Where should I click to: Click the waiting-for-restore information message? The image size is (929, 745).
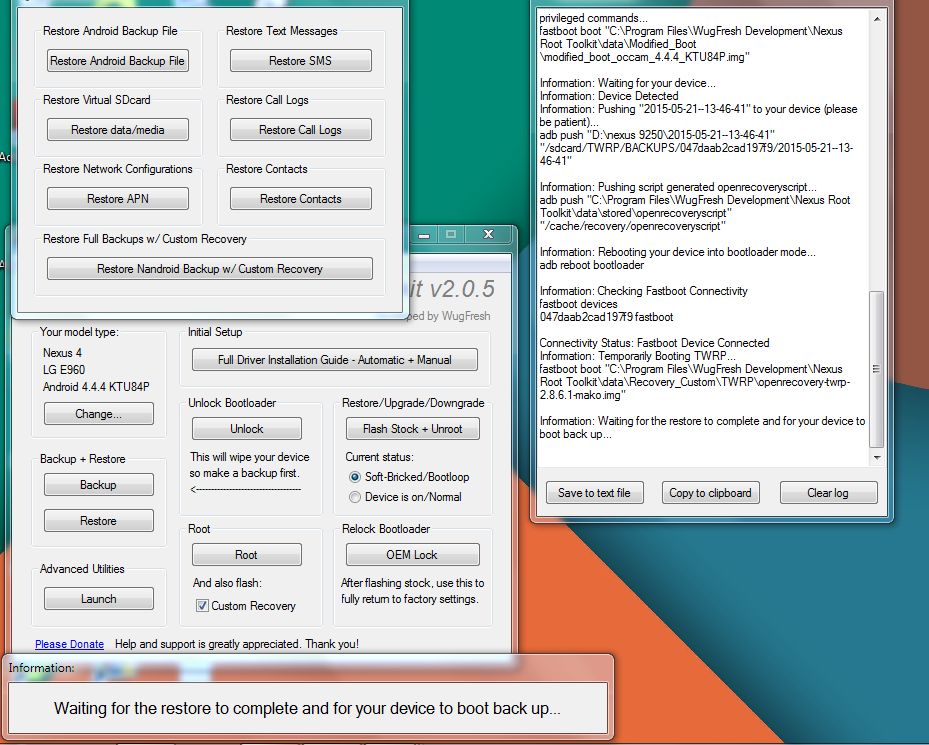(x=307, y=708)
